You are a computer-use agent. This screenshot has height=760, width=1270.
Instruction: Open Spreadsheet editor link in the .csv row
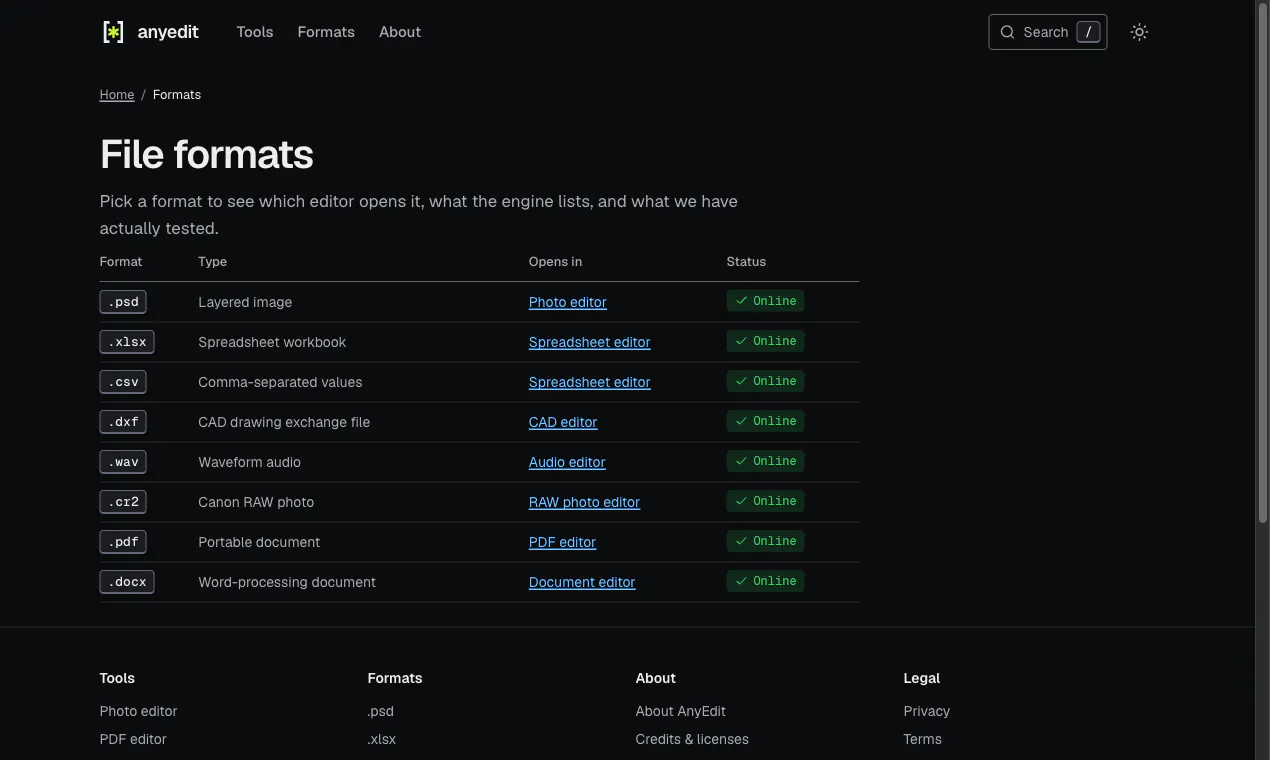point(590,382)
